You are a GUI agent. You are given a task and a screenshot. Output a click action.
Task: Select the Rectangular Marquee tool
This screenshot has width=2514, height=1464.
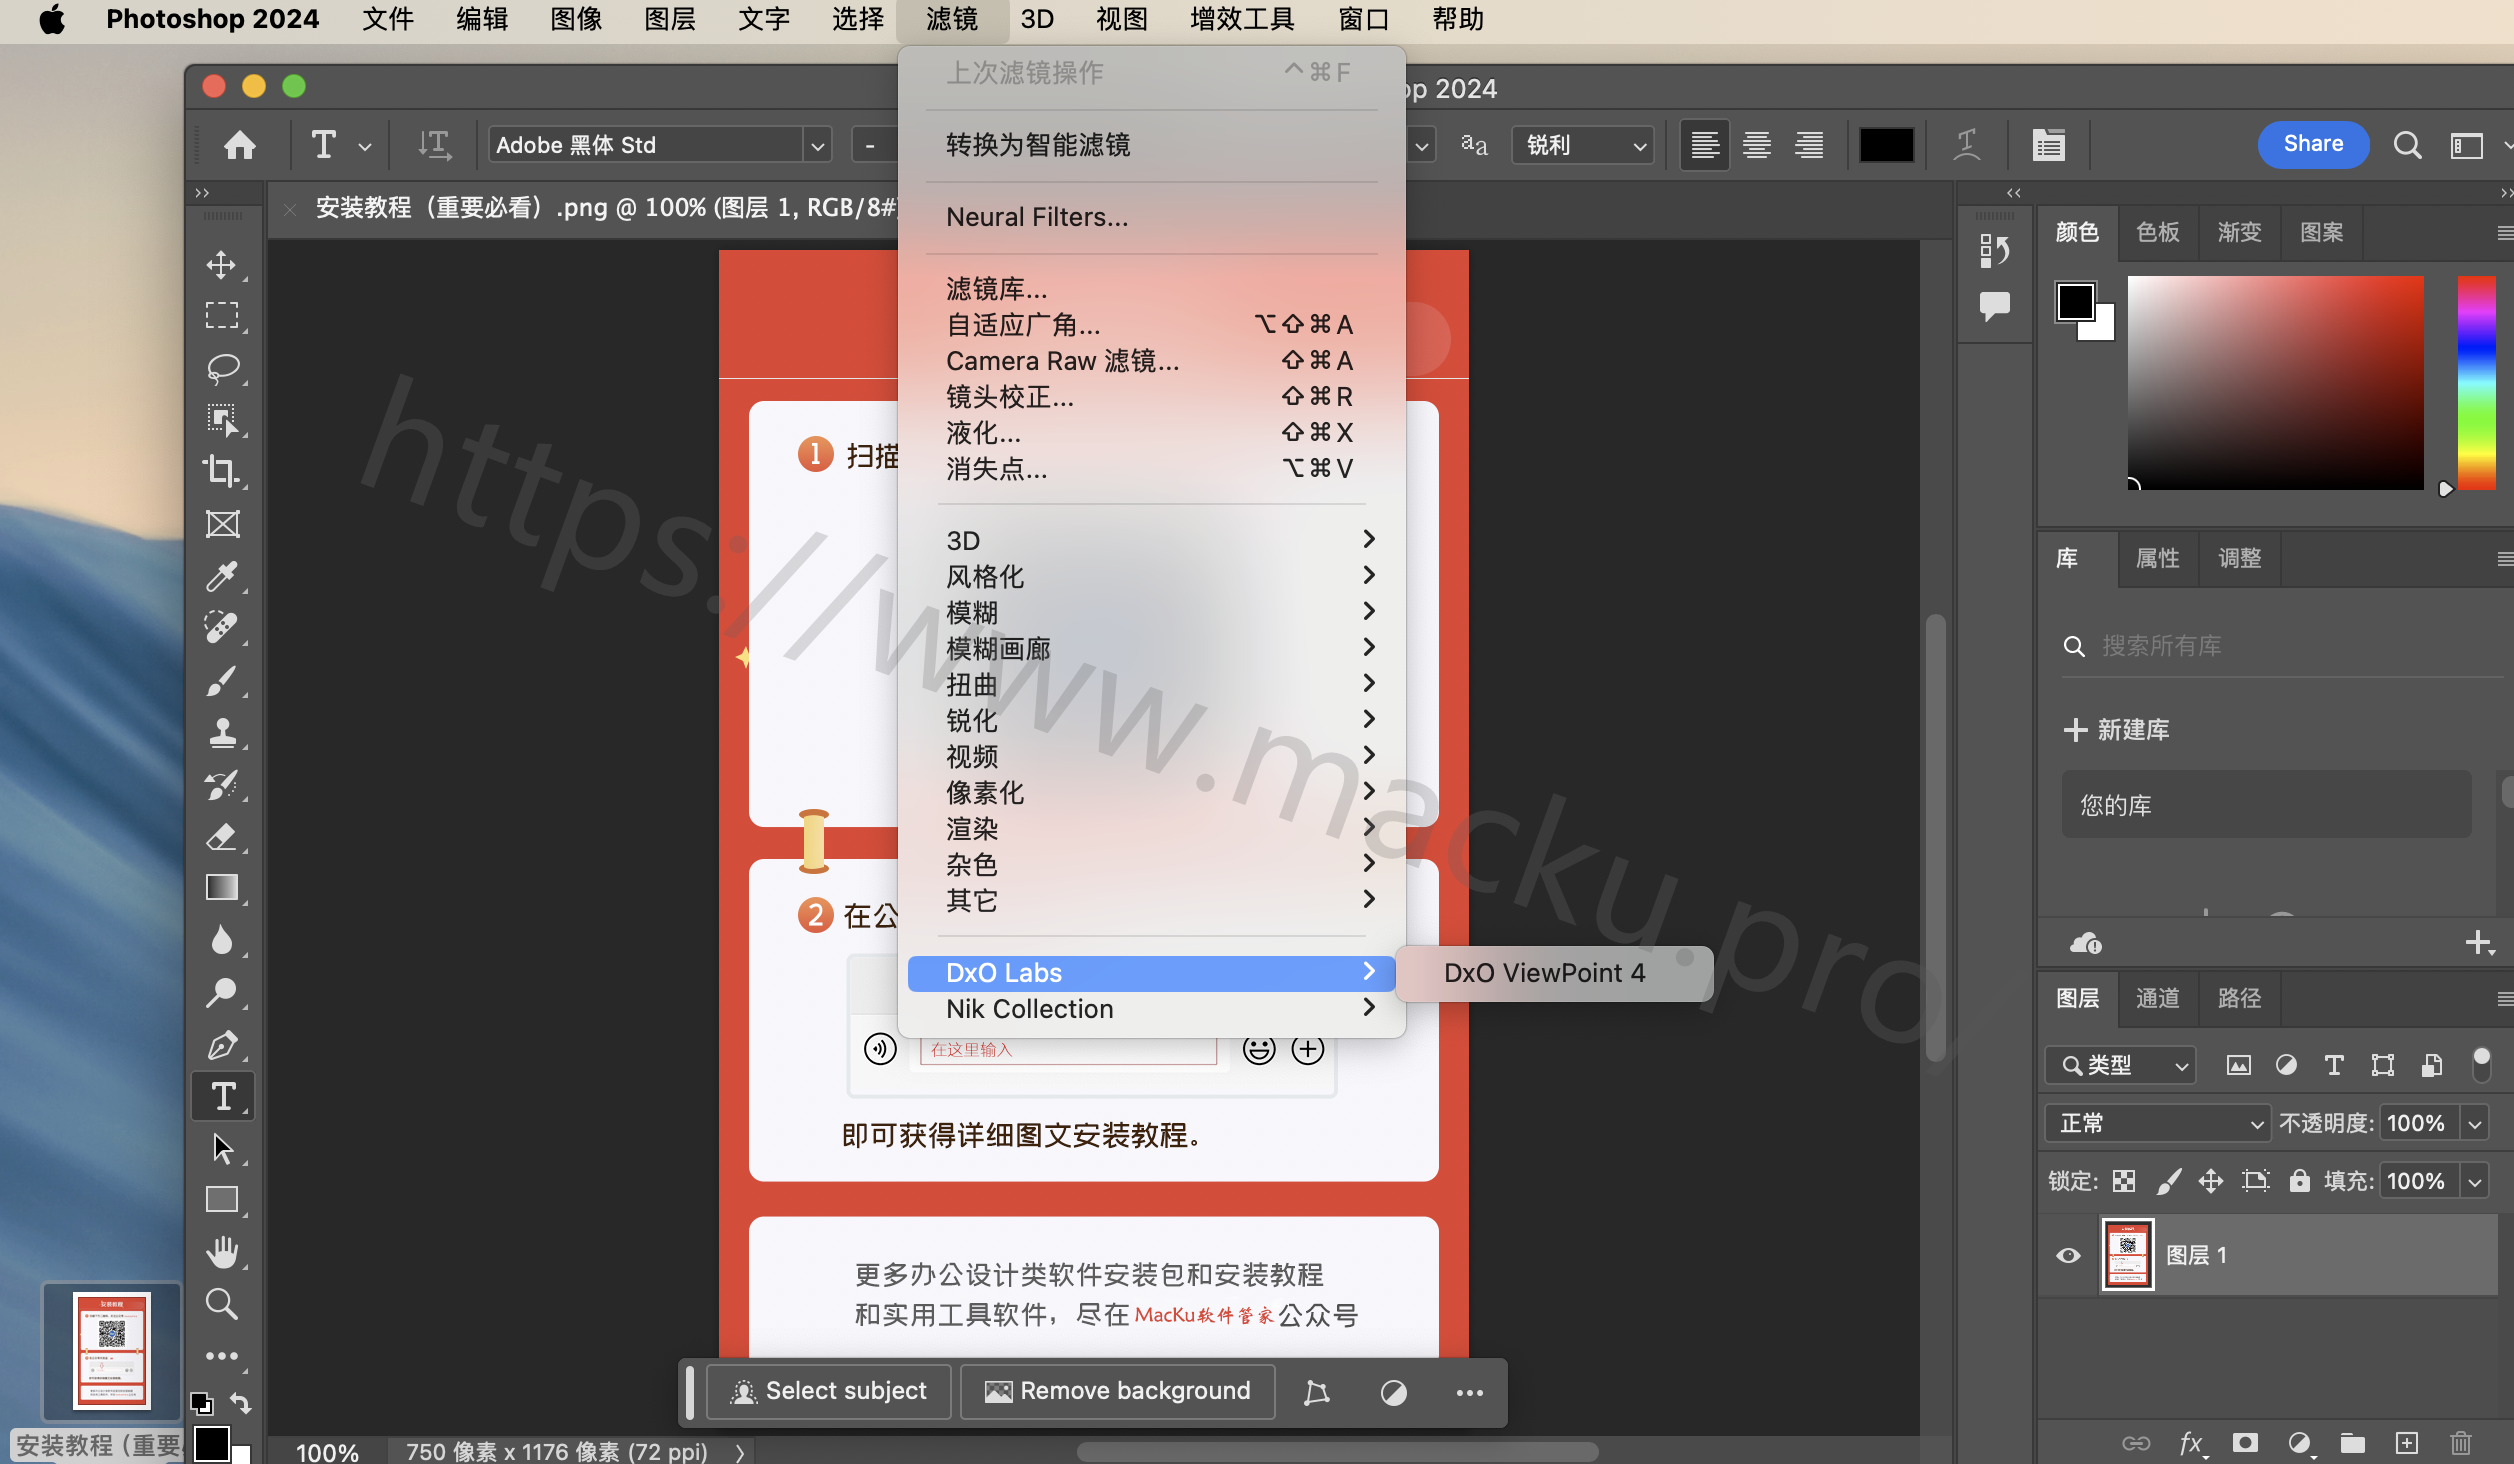[x=222, y=316]
